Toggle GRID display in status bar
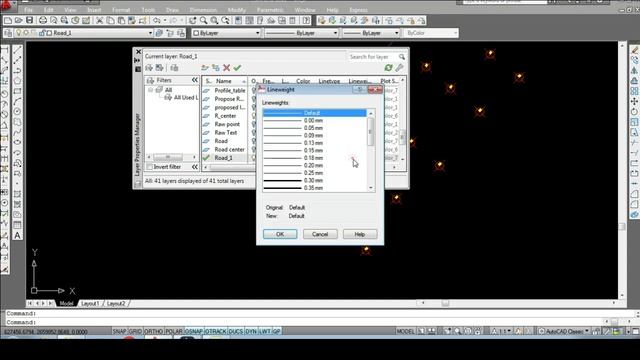The height and width of the screenshot is (360, 640). [x=135, y=331]
